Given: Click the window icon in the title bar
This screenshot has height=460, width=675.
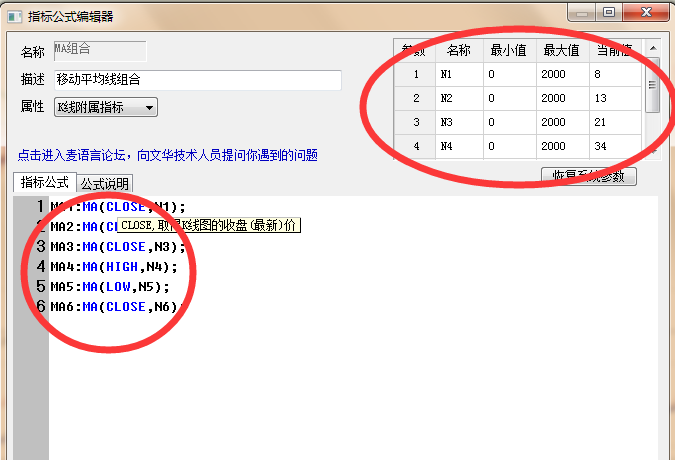Looking at the screenshot, I should pyautogui.click(x=14, y=15).
